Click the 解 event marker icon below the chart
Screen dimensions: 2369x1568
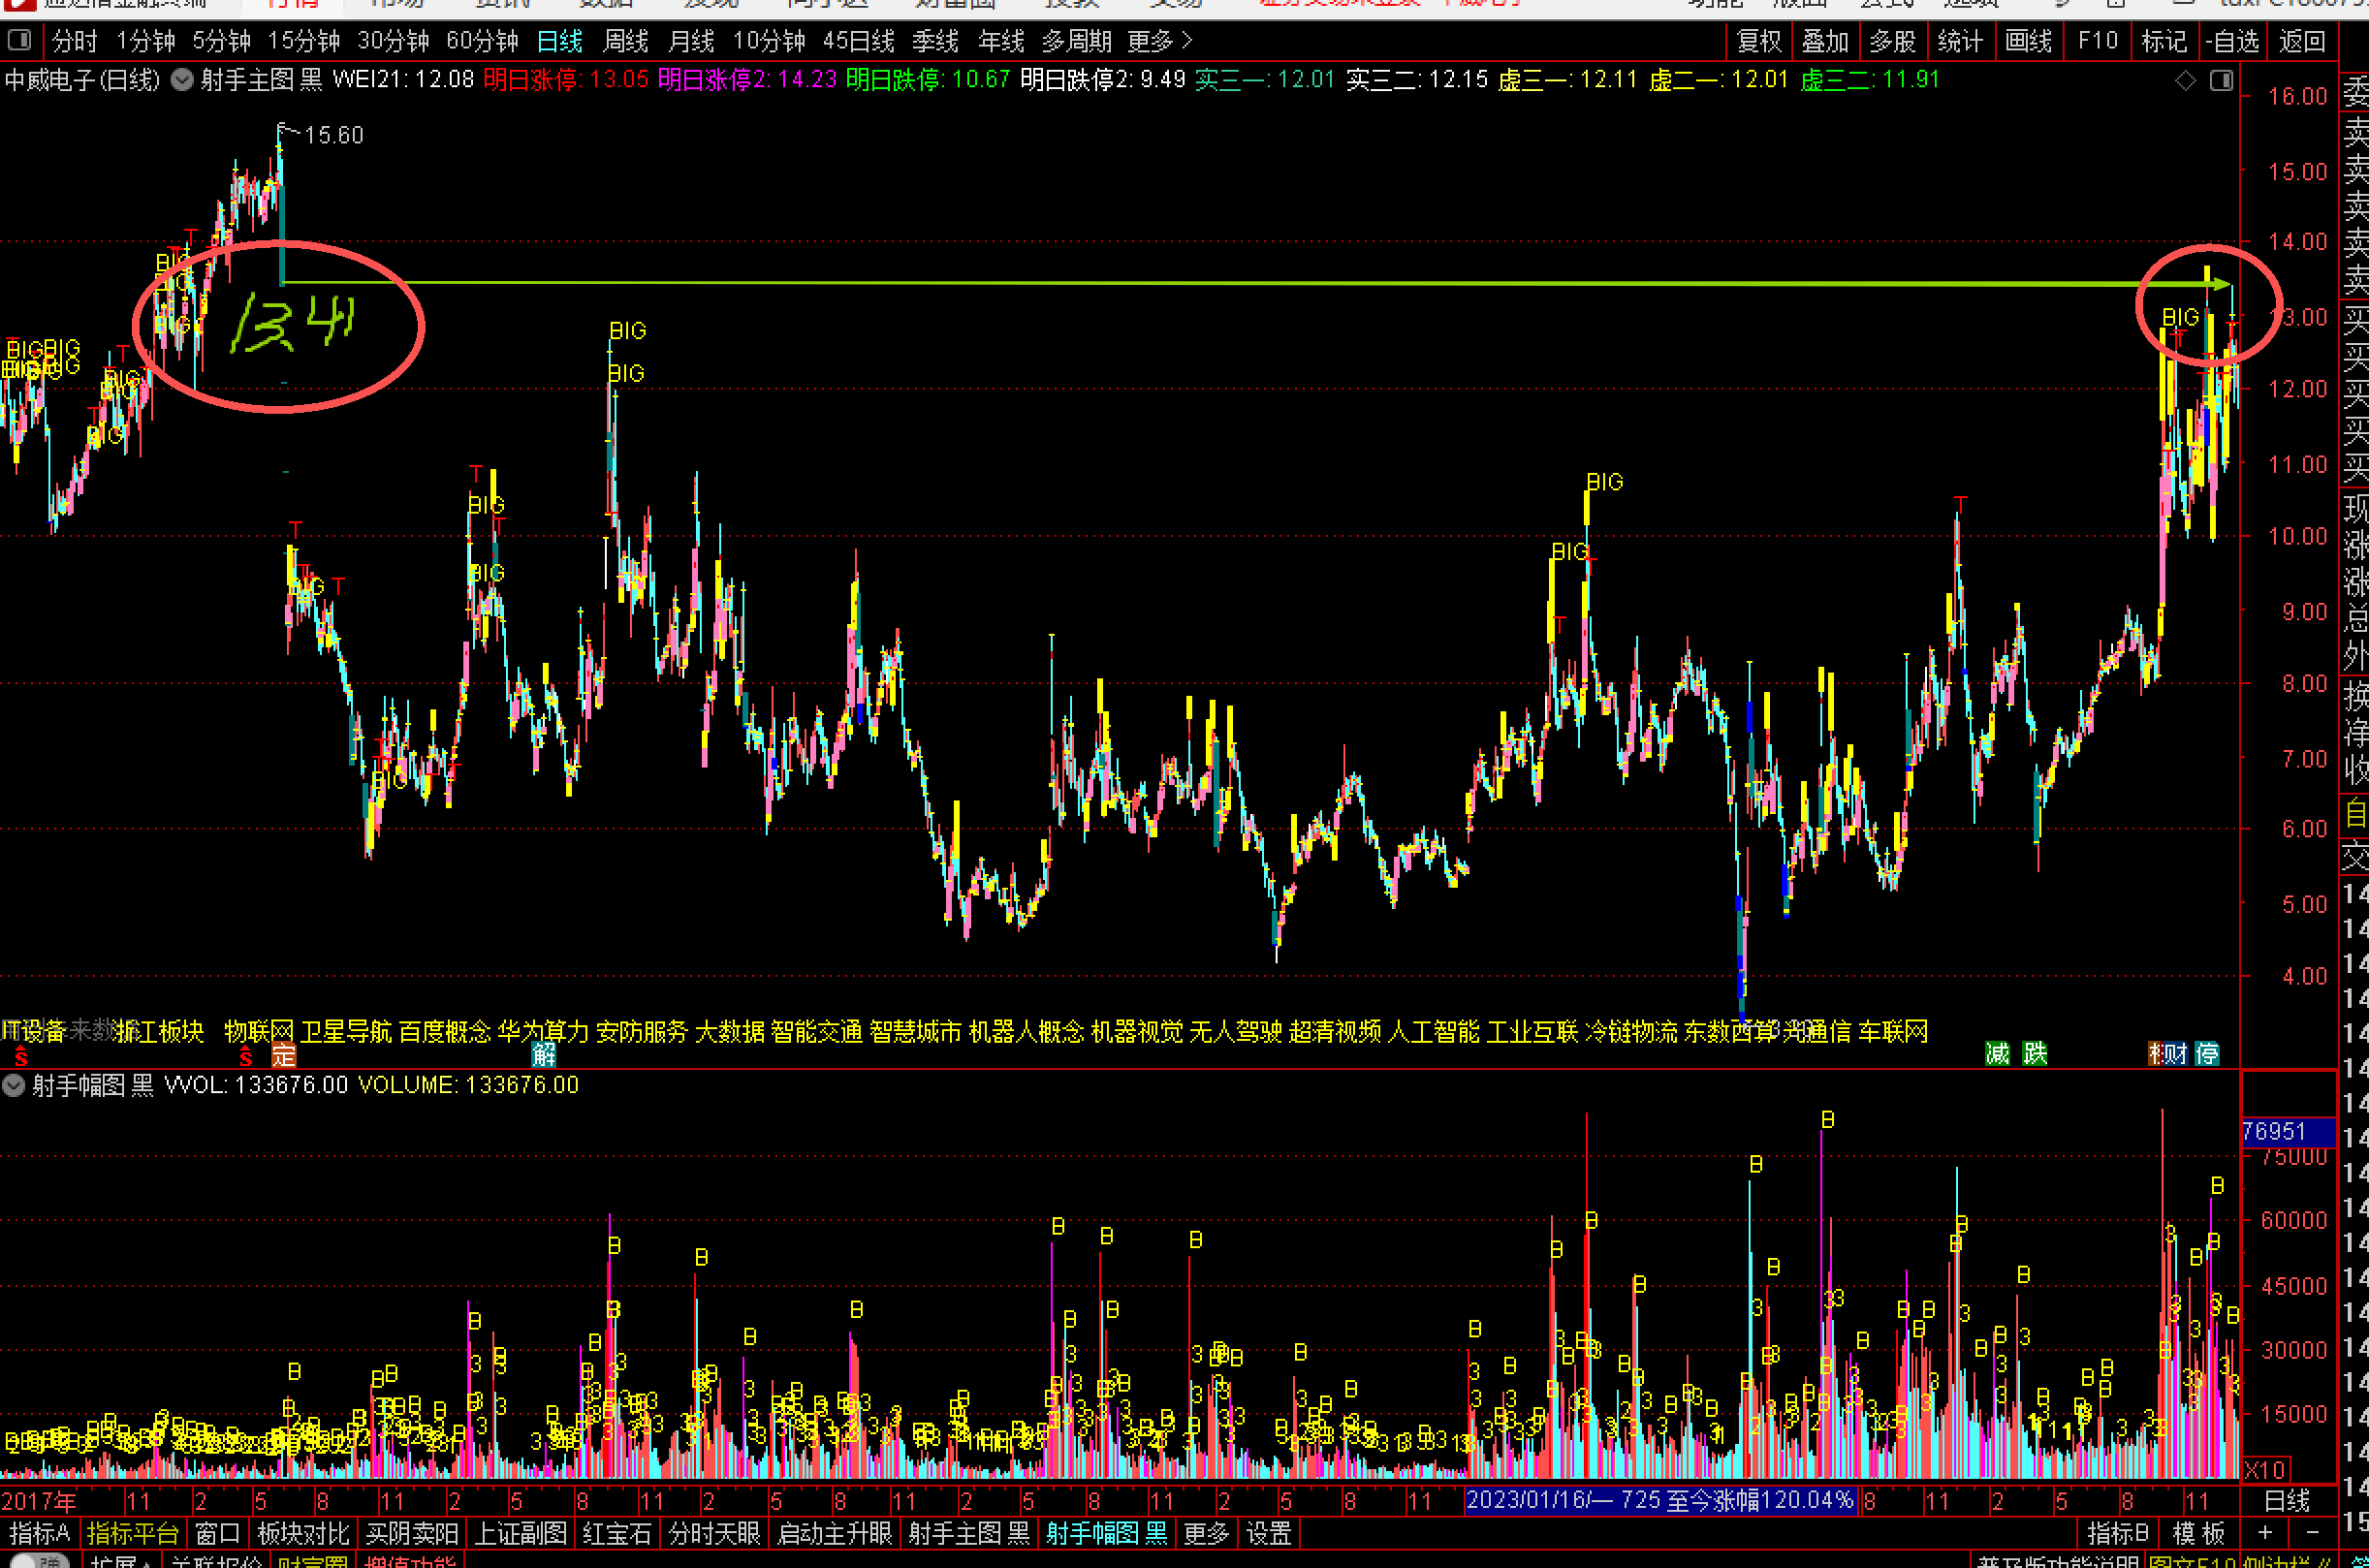543,1054
